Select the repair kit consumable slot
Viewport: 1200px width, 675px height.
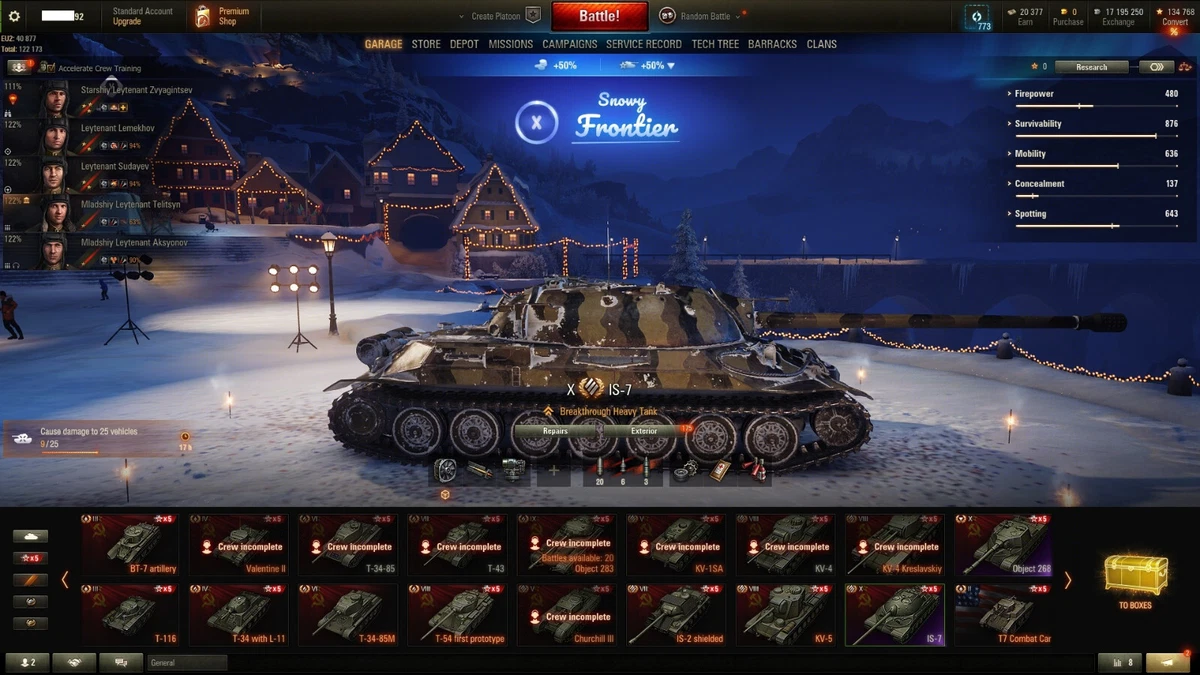pos(685,470)
